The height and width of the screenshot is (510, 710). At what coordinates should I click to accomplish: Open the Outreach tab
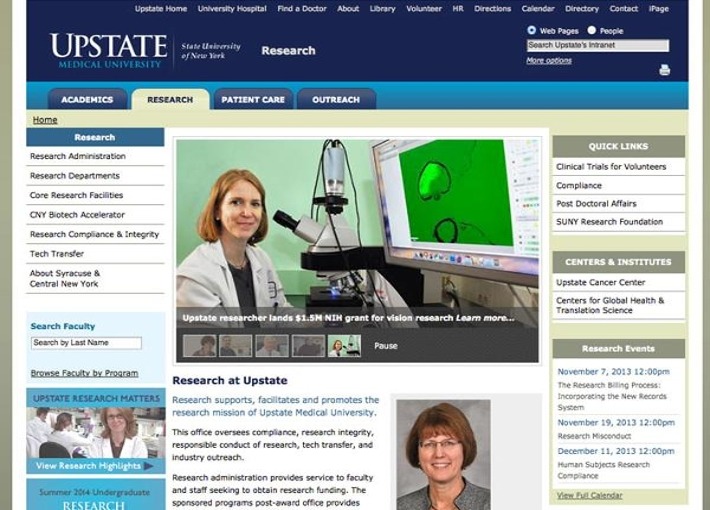336,99
